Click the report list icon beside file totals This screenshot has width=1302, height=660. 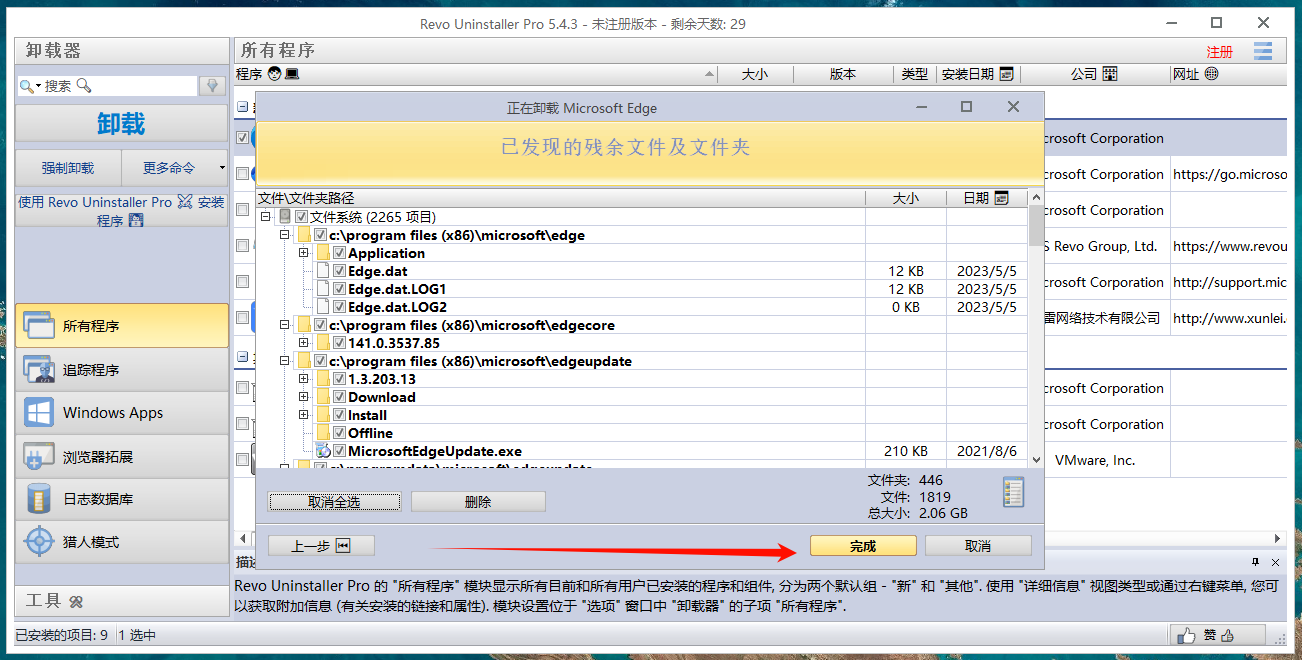click(1013, 492)
